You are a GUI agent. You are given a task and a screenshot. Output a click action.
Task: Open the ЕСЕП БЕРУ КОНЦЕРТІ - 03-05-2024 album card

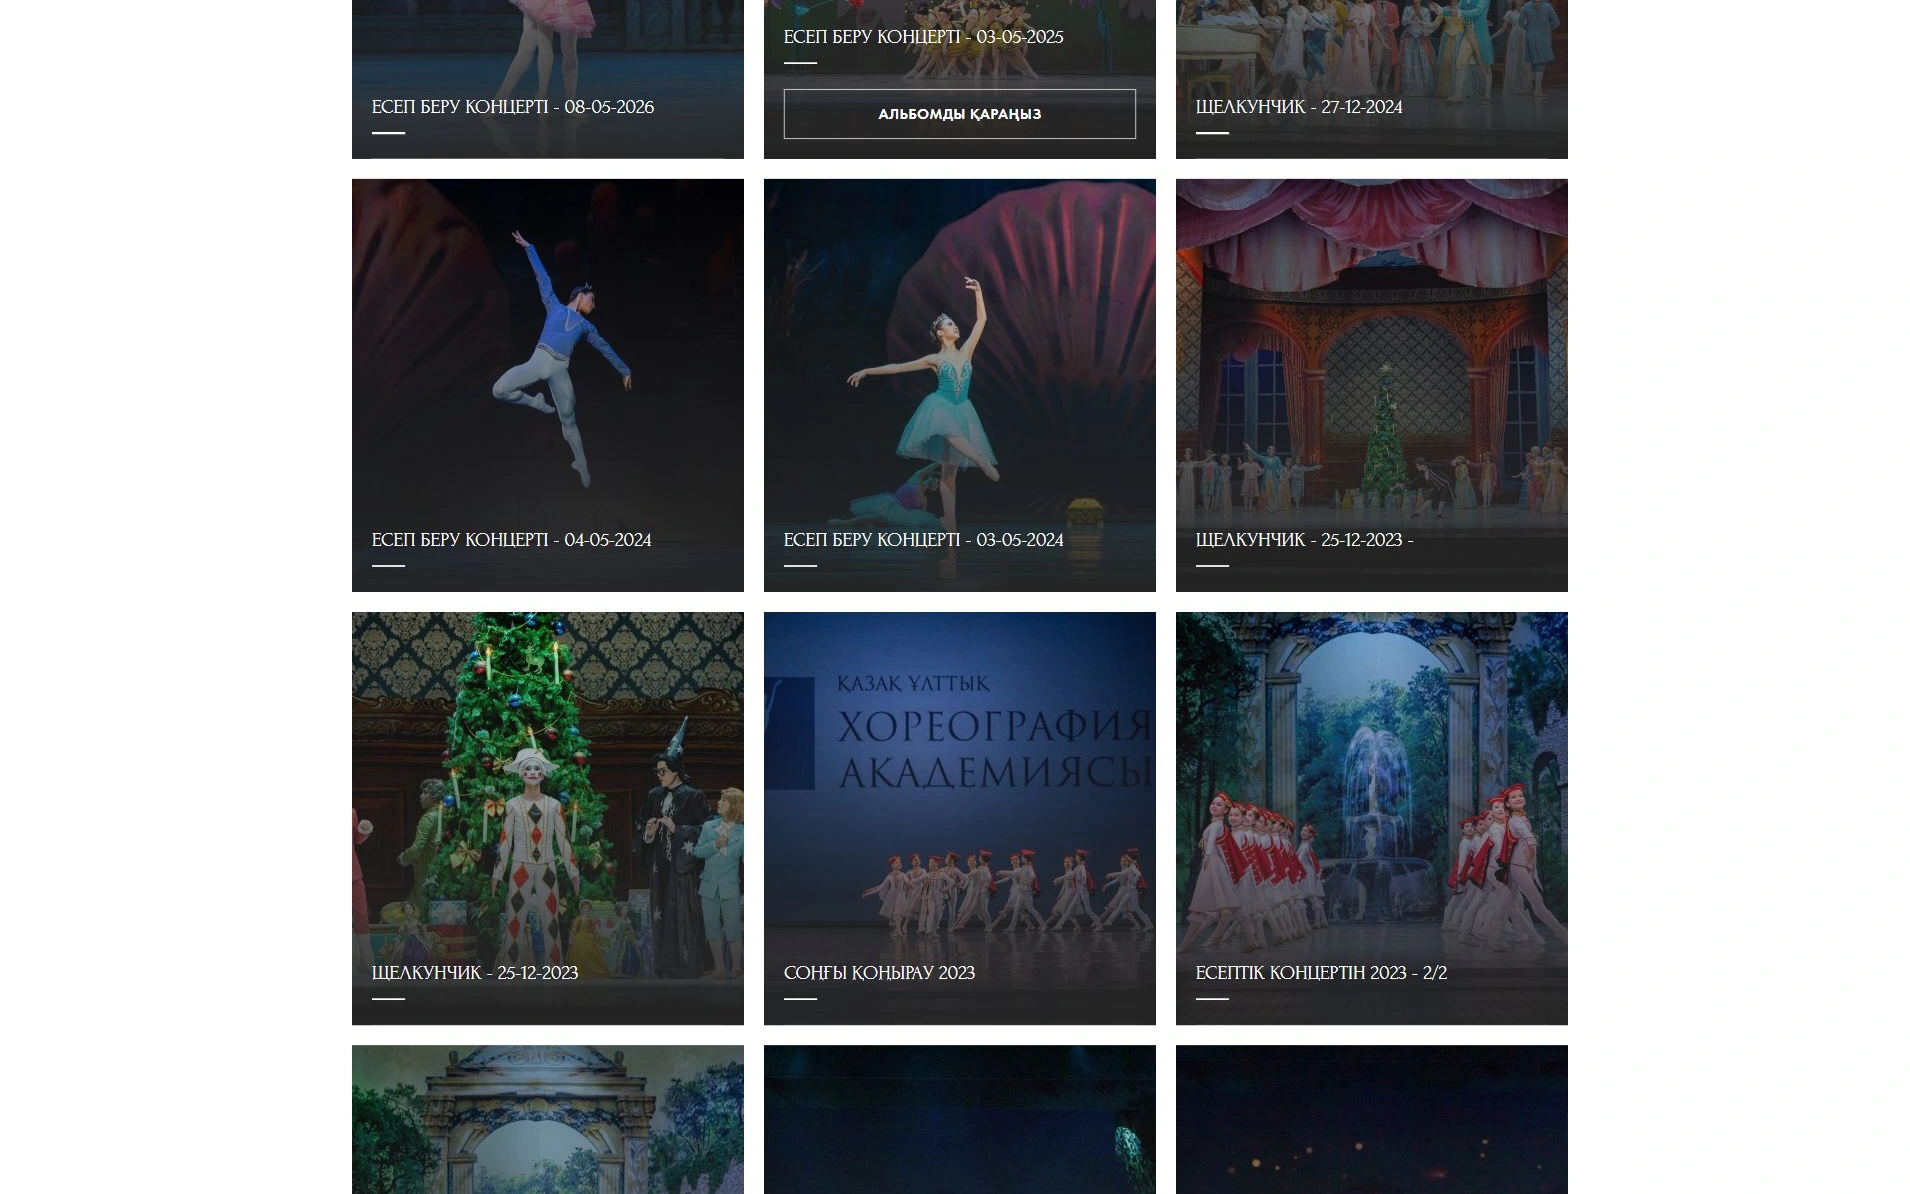point(959,385)
